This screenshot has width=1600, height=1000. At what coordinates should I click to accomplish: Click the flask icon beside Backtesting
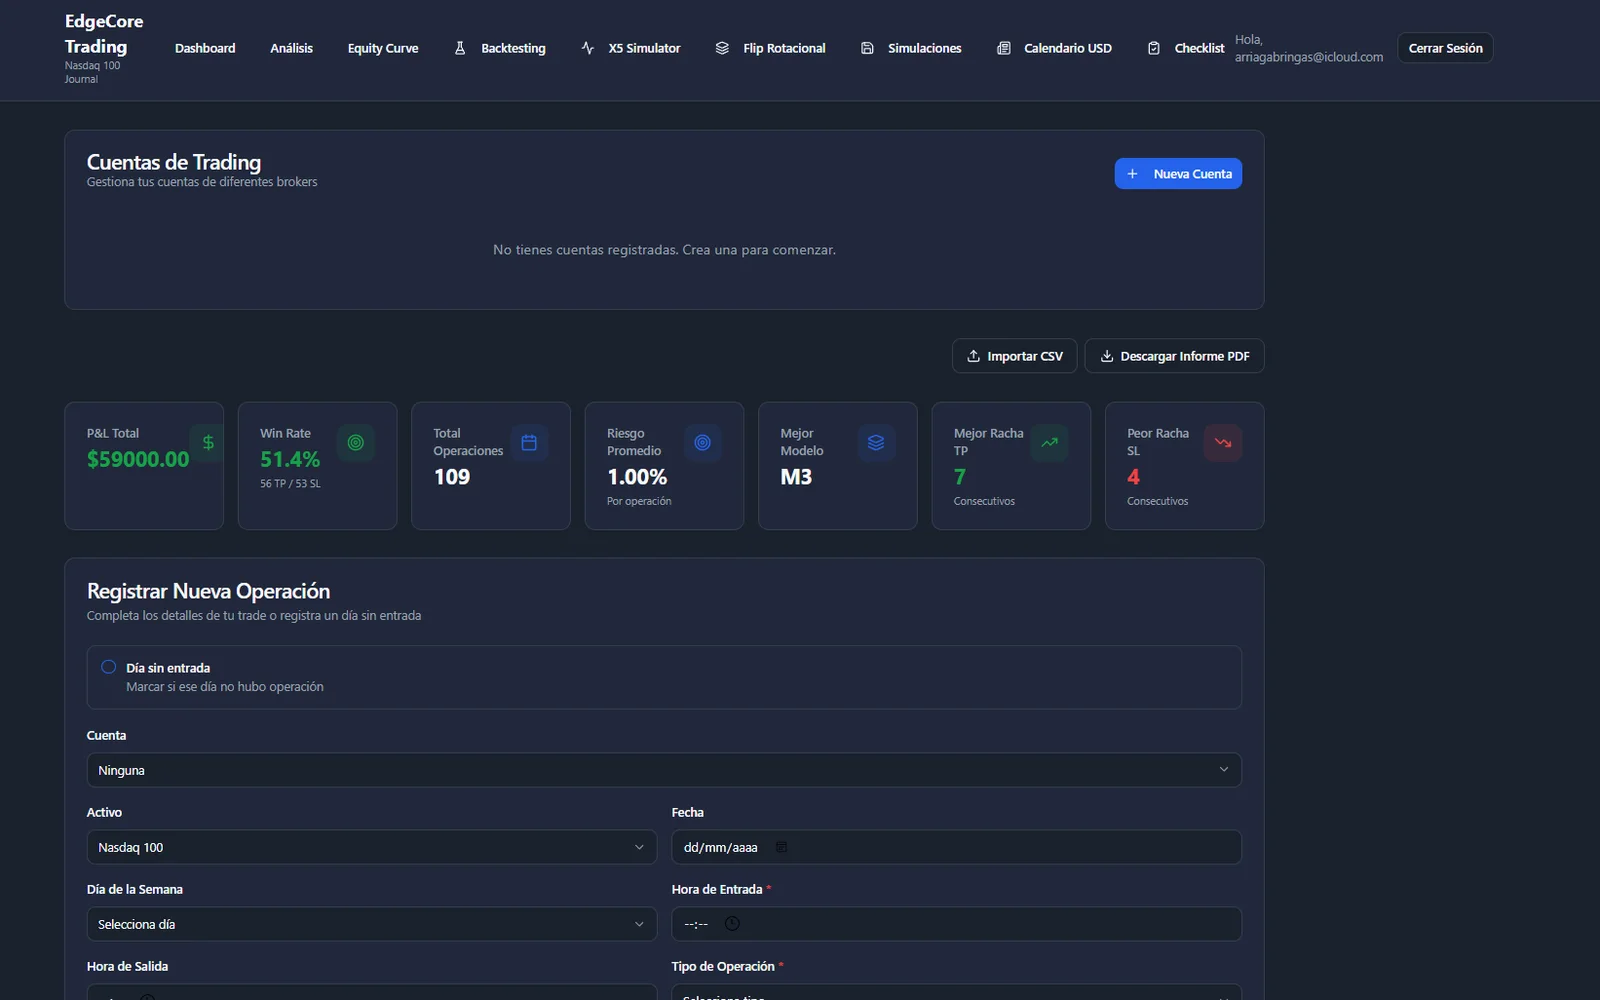click(x=460, y=48)
